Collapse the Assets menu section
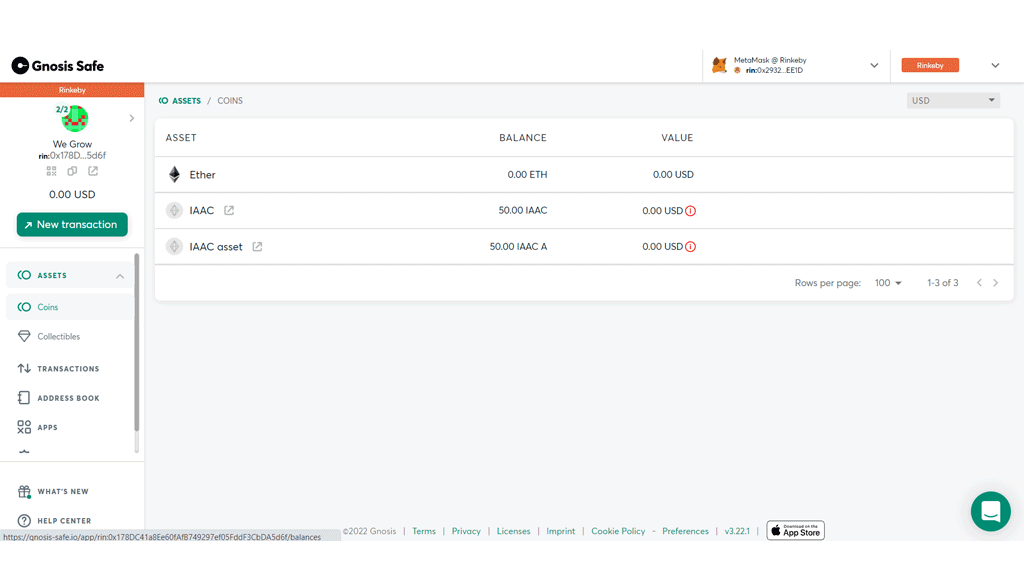The height and width of the screenshot is (576, 1024). [x=120, y=276]
